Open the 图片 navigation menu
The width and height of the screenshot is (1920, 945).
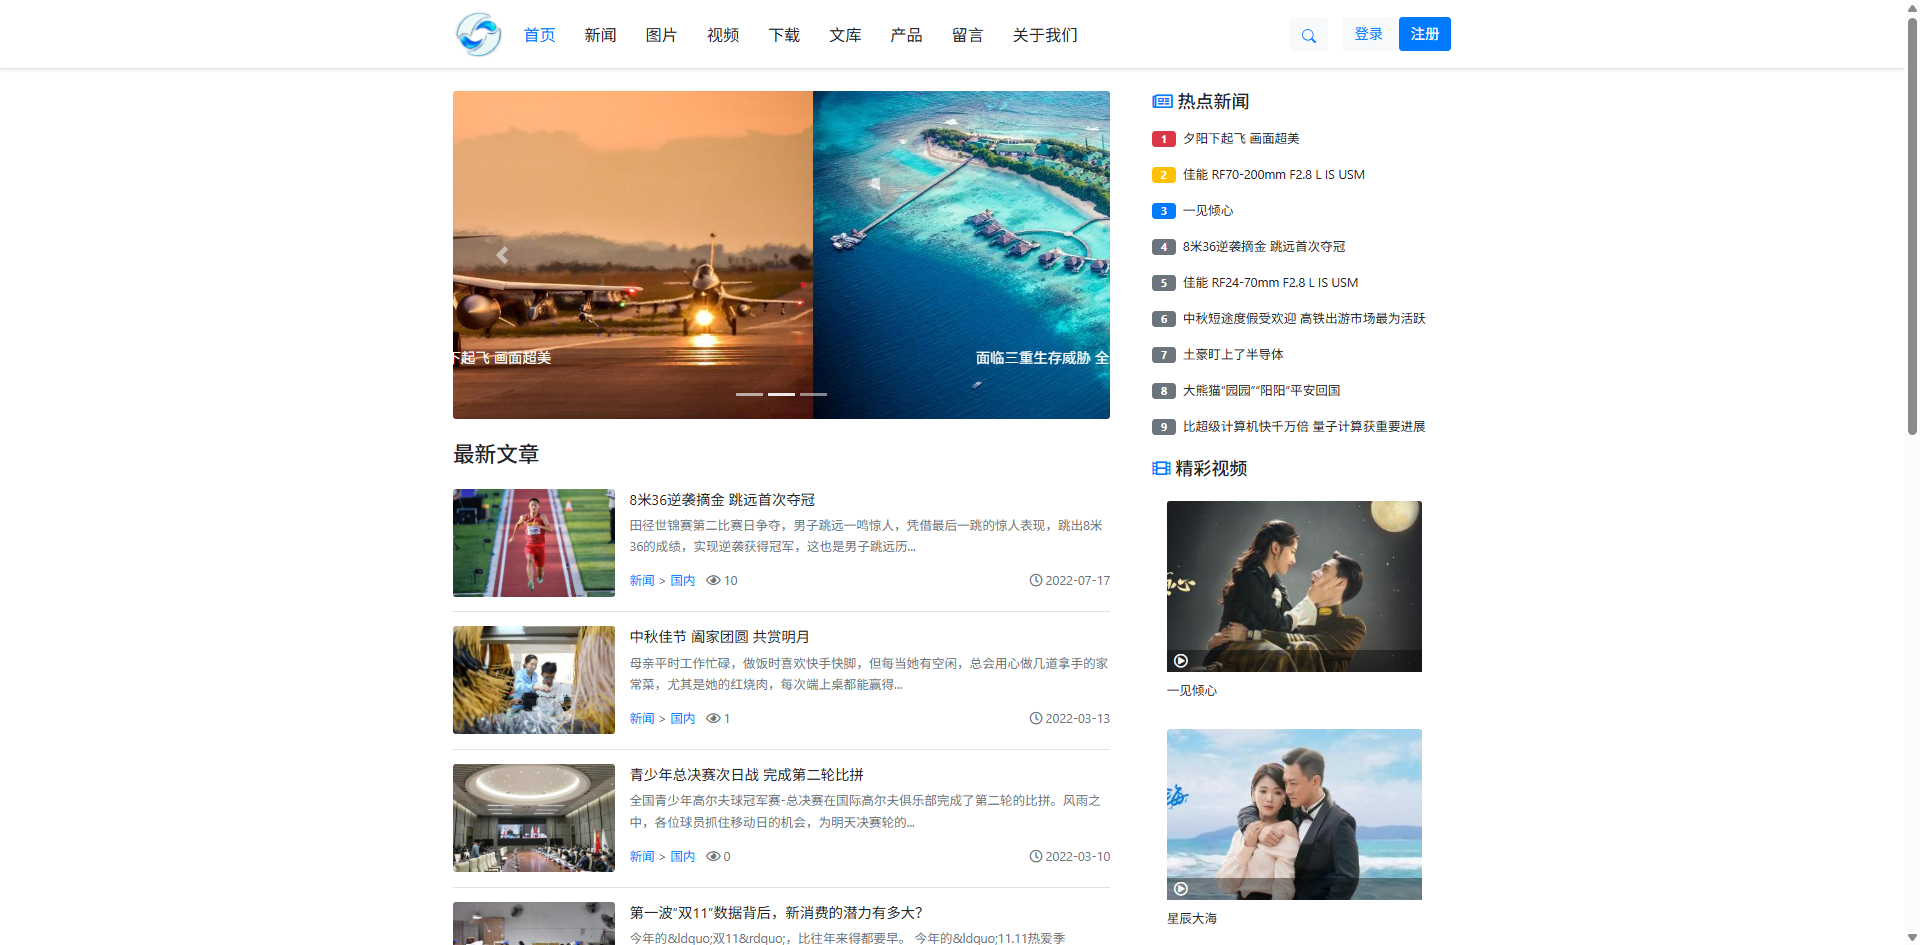pos(661,35)
